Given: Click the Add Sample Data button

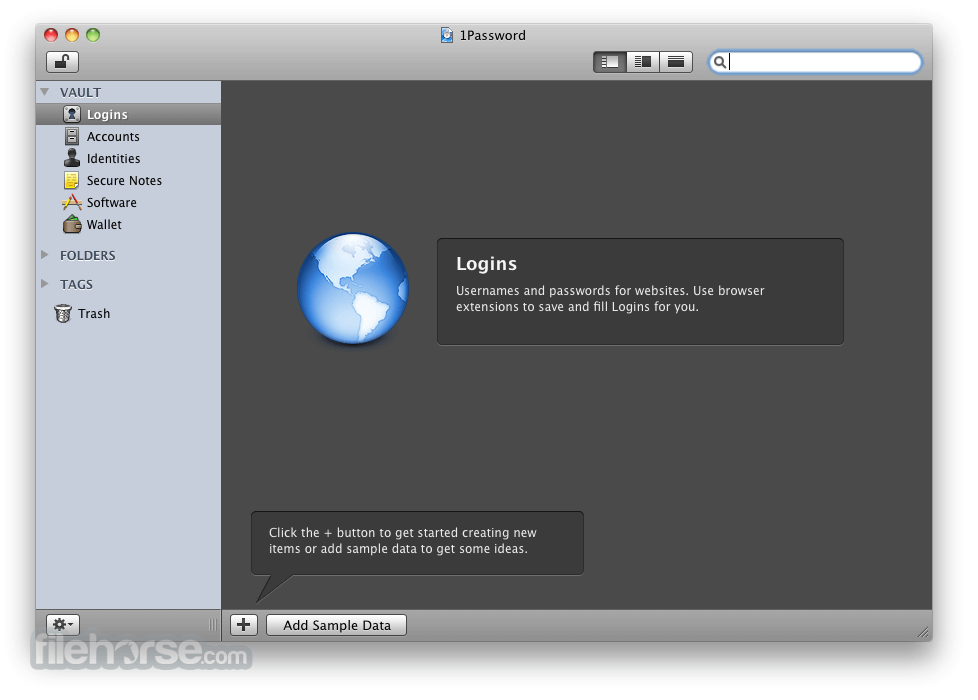Looking at the screenshot, I should (337, 625).
